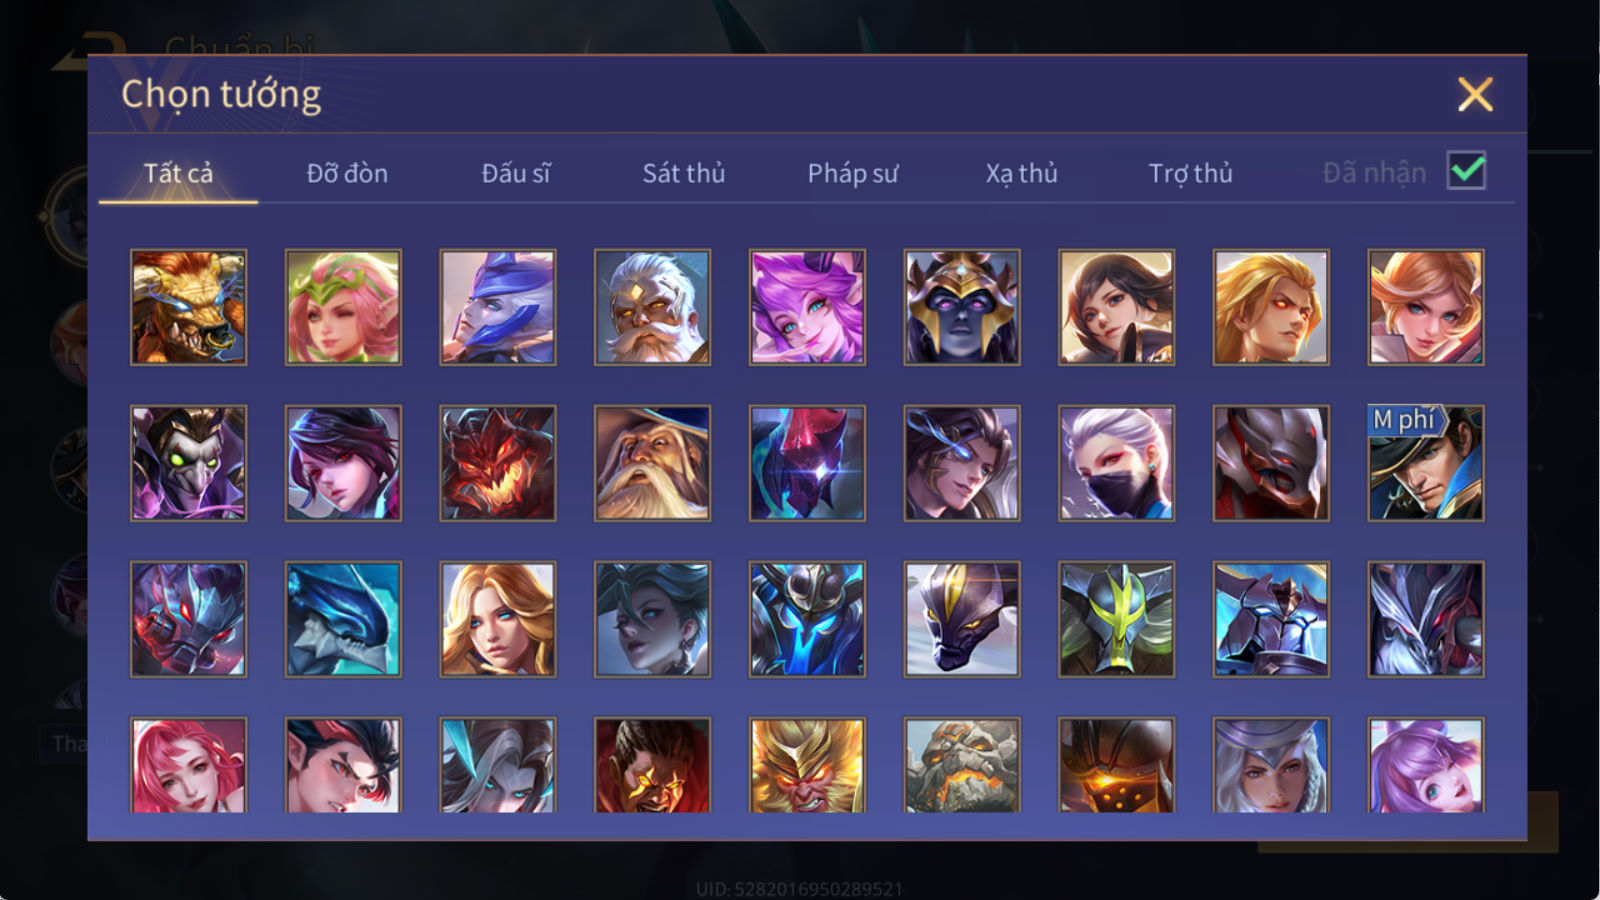Switch to the Pháp sư tab
Image resolution: width=1600 pixels, height=900 pixels.
(853, 173)
